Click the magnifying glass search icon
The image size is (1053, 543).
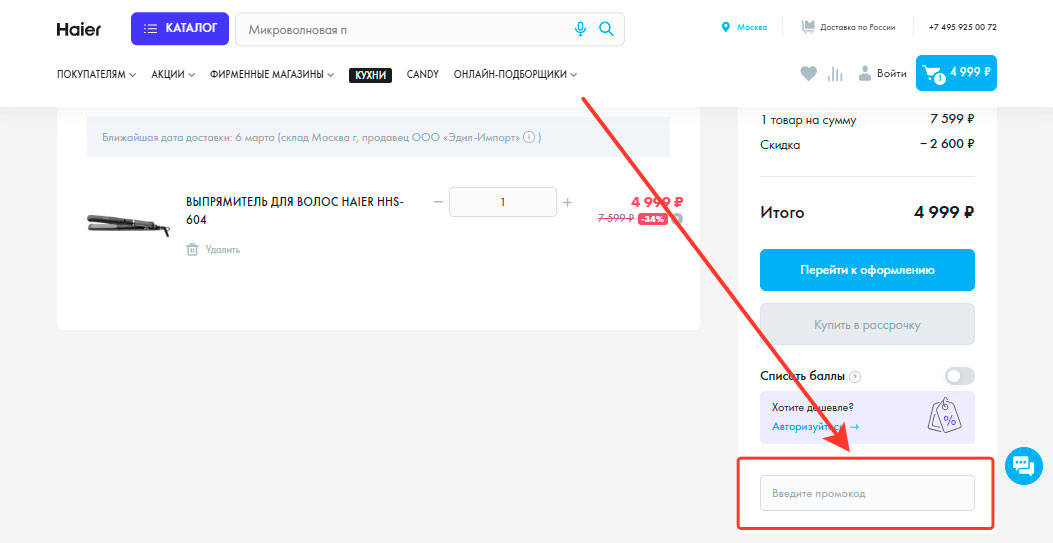[606, 29]
